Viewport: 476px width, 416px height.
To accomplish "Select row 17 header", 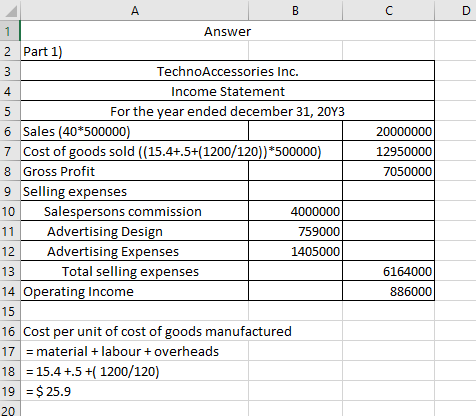I will point(10,351).
